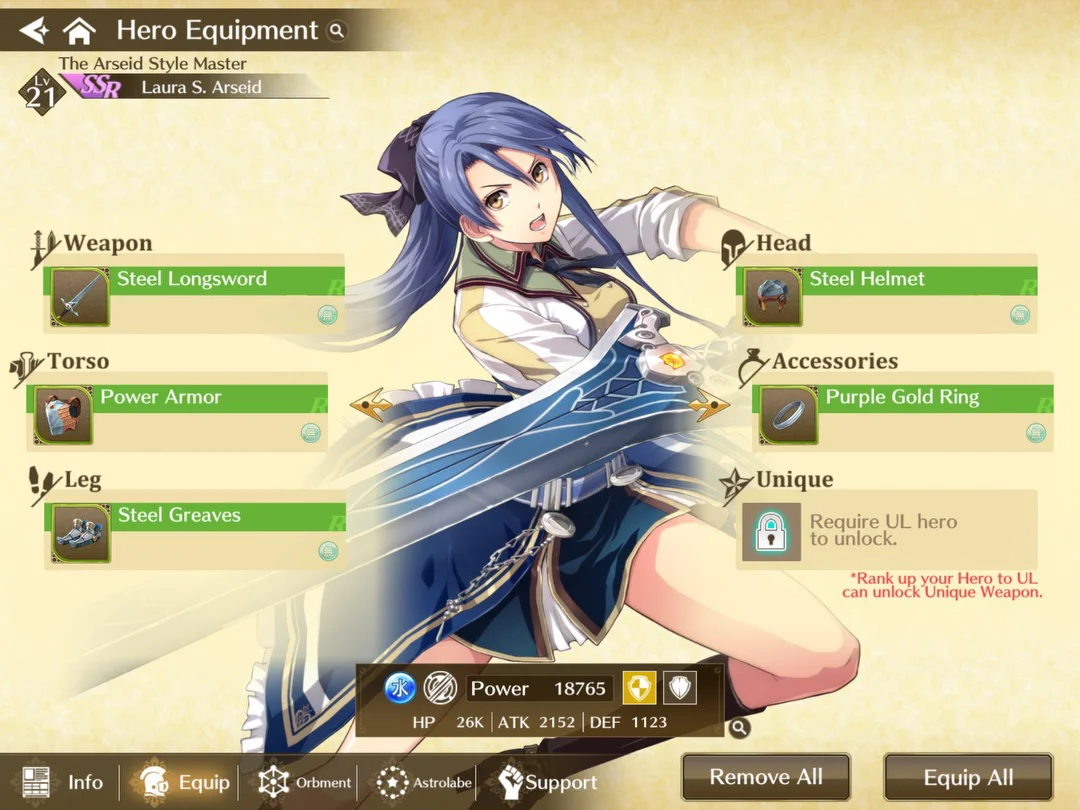1080x810 pixels.
Task: Open stat details magnifier near DEF
Action: [x=739, y=727]
